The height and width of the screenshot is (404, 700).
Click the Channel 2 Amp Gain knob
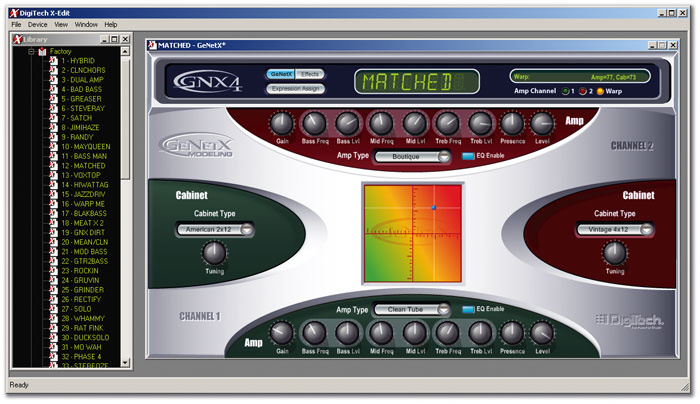tap(282, 124)
